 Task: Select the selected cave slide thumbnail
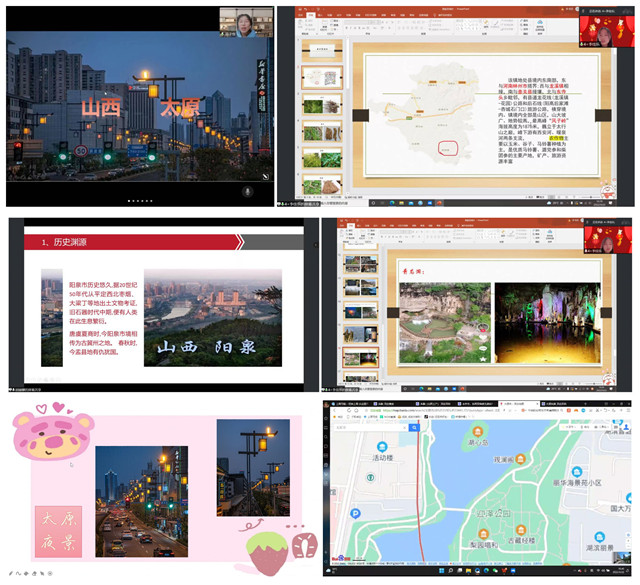pos(360,357)
